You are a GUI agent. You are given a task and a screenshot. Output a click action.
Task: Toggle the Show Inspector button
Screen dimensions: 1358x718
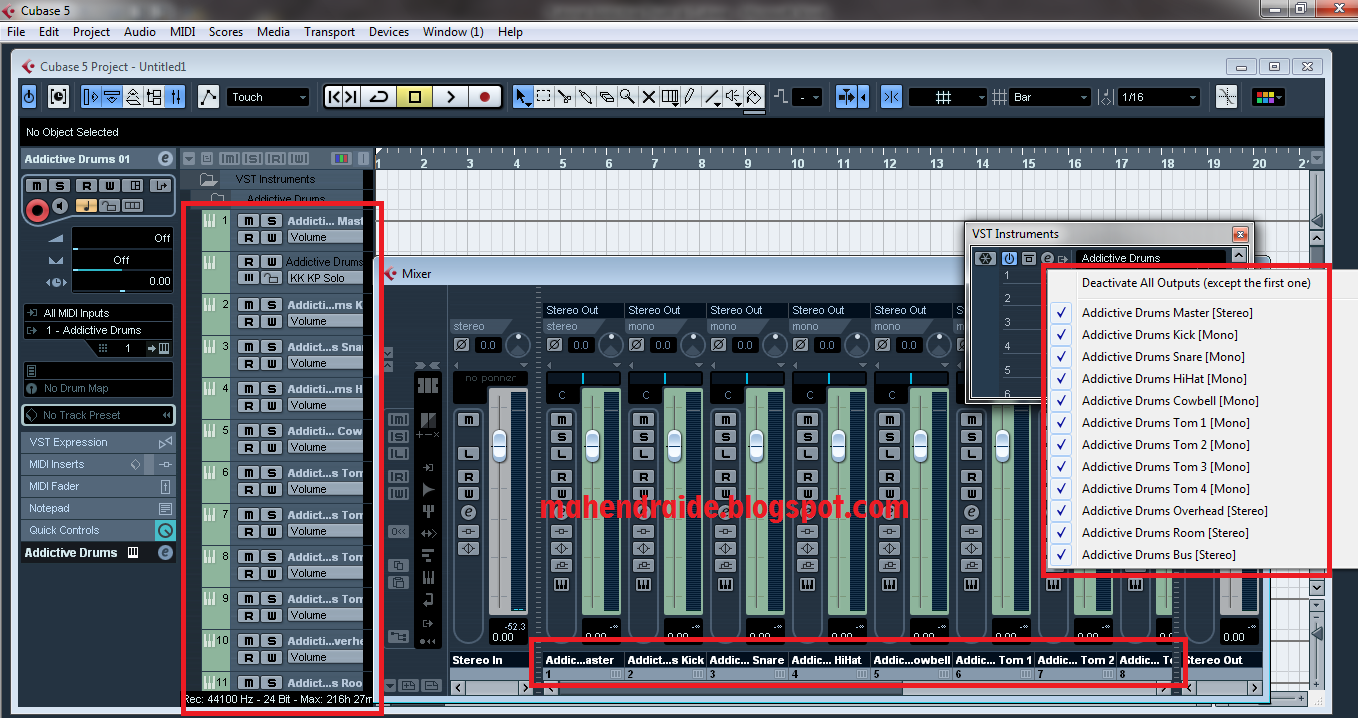pyautogui.click(x=91, y=97)
